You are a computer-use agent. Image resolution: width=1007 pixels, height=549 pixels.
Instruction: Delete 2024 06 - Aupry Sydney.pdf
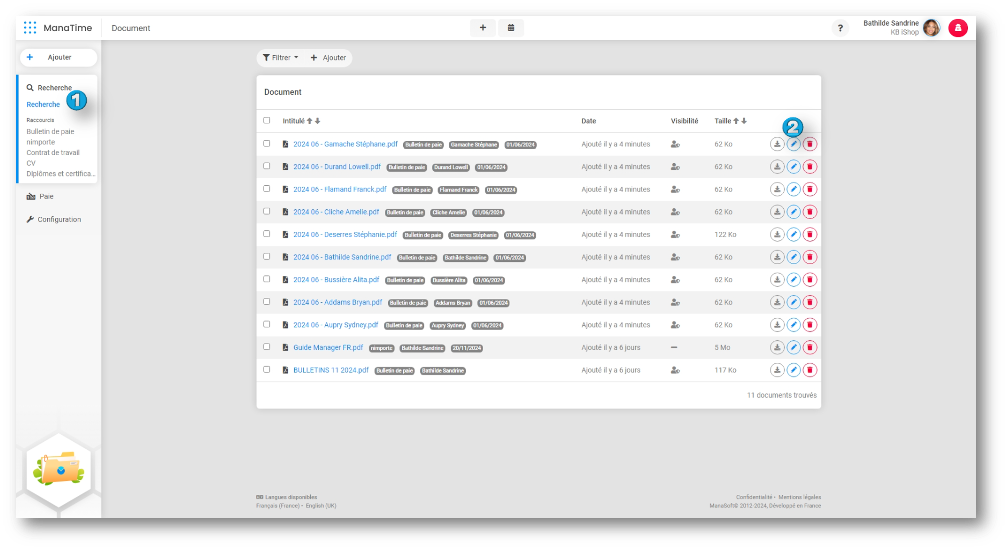pos(810,325)
